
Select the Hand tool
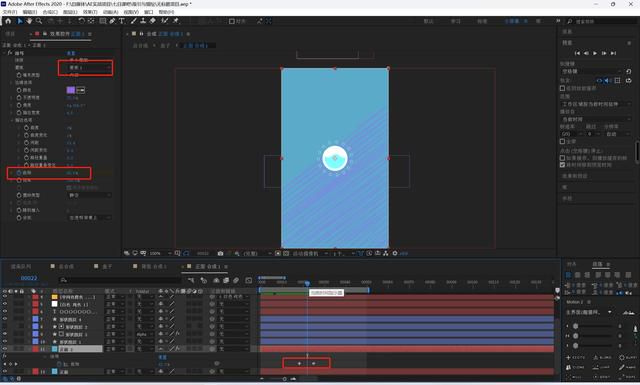point(29,21)
